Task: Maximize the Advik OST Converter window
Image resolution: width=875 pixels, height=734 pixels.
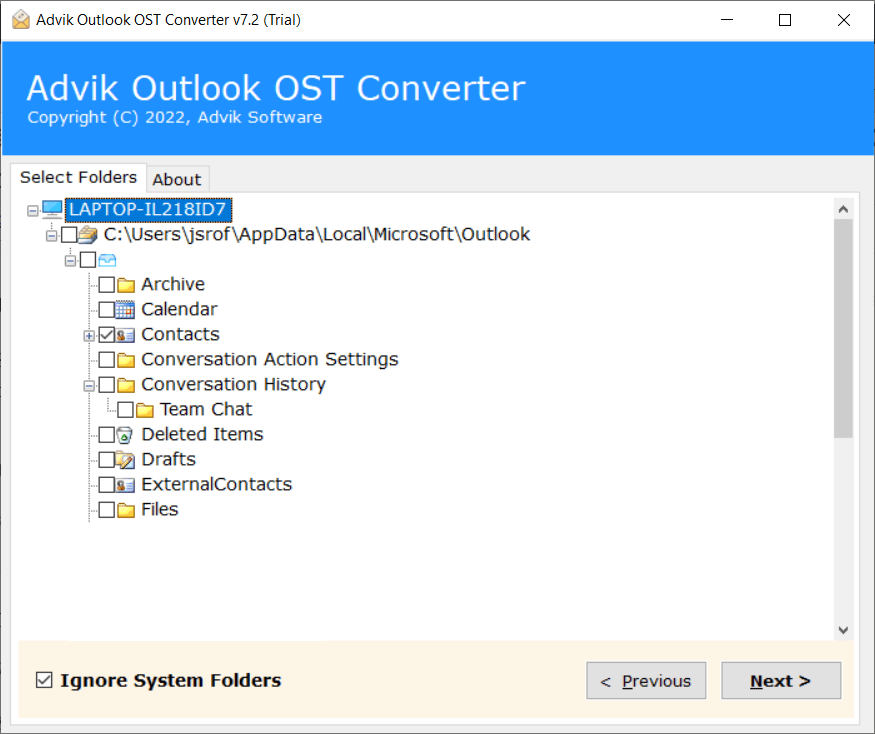Action: (785, 20)
